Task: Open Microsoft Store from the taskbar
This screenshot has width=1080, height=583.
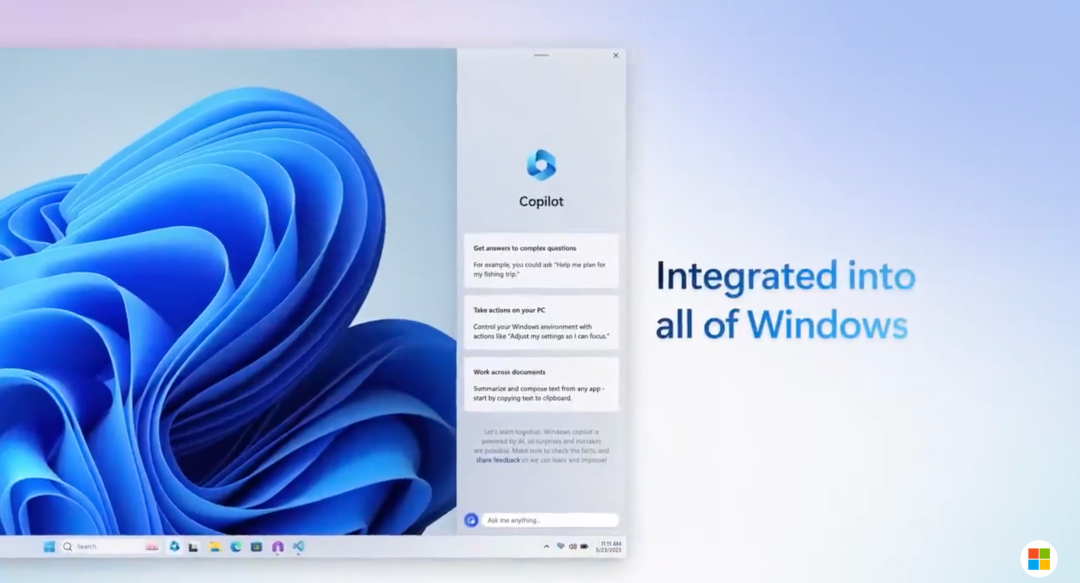Action: click(256, 546)
